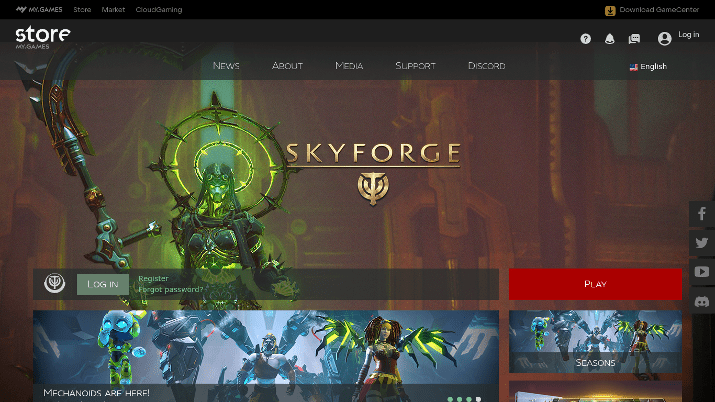
Task: Click the user profile avatar icon
Action: (x=664, y=38)
